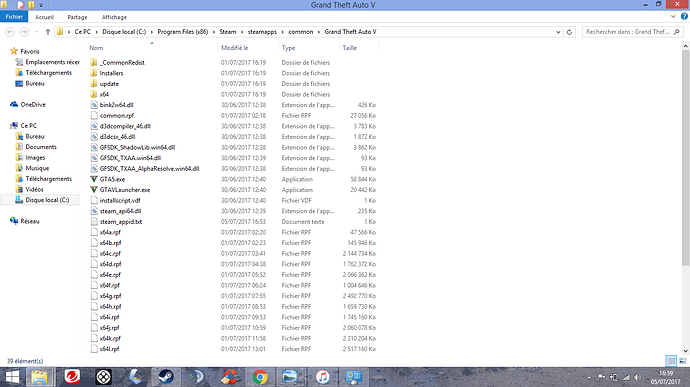690x387 pixels.
Task: Click the search box for Grand Theft Auto V
Action: pos(628,32)
